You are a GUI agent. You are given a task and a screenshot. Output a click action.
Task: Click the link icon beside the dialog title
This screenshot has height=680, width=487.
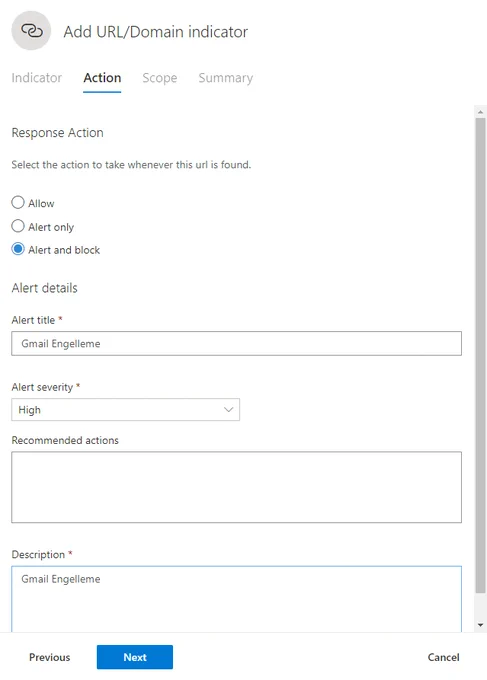click(31, 31)
